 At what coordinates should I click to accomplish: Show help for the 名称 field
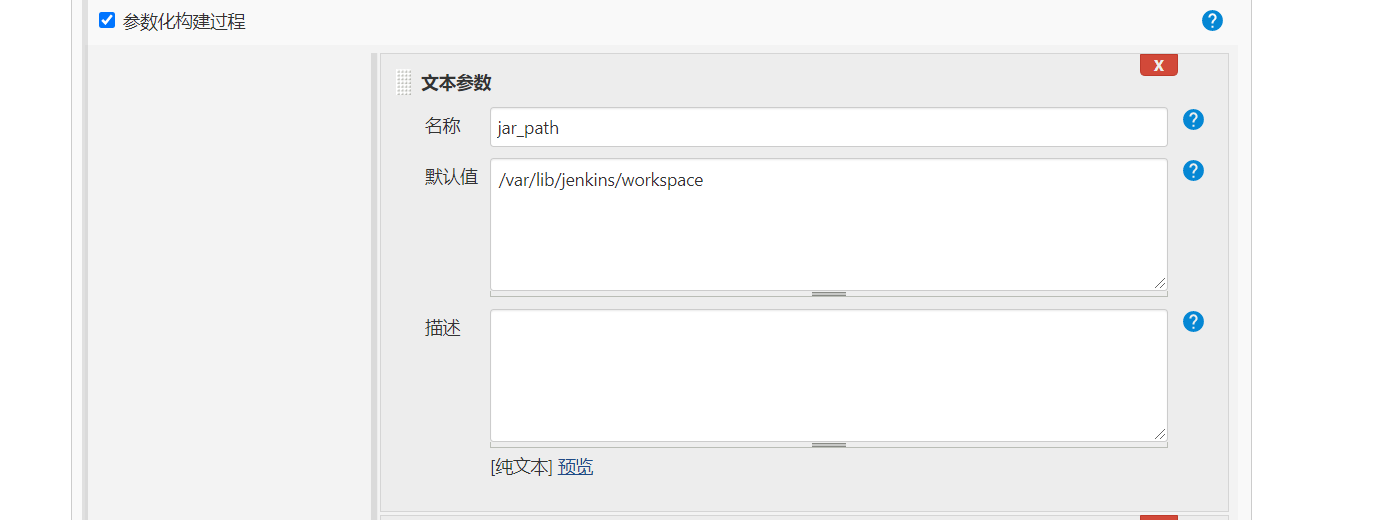point(1193,120)
